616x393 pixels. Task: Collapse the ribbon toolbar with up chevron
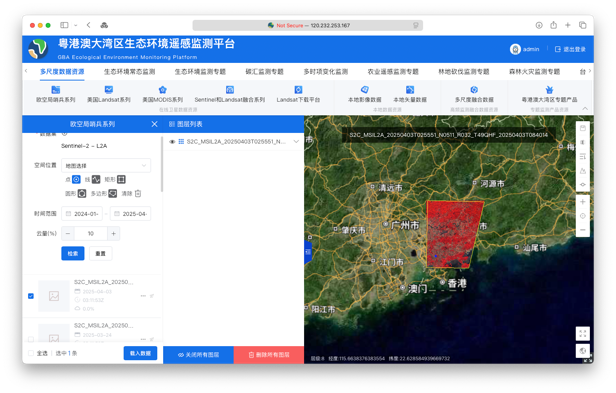click(x=585, y=108)
